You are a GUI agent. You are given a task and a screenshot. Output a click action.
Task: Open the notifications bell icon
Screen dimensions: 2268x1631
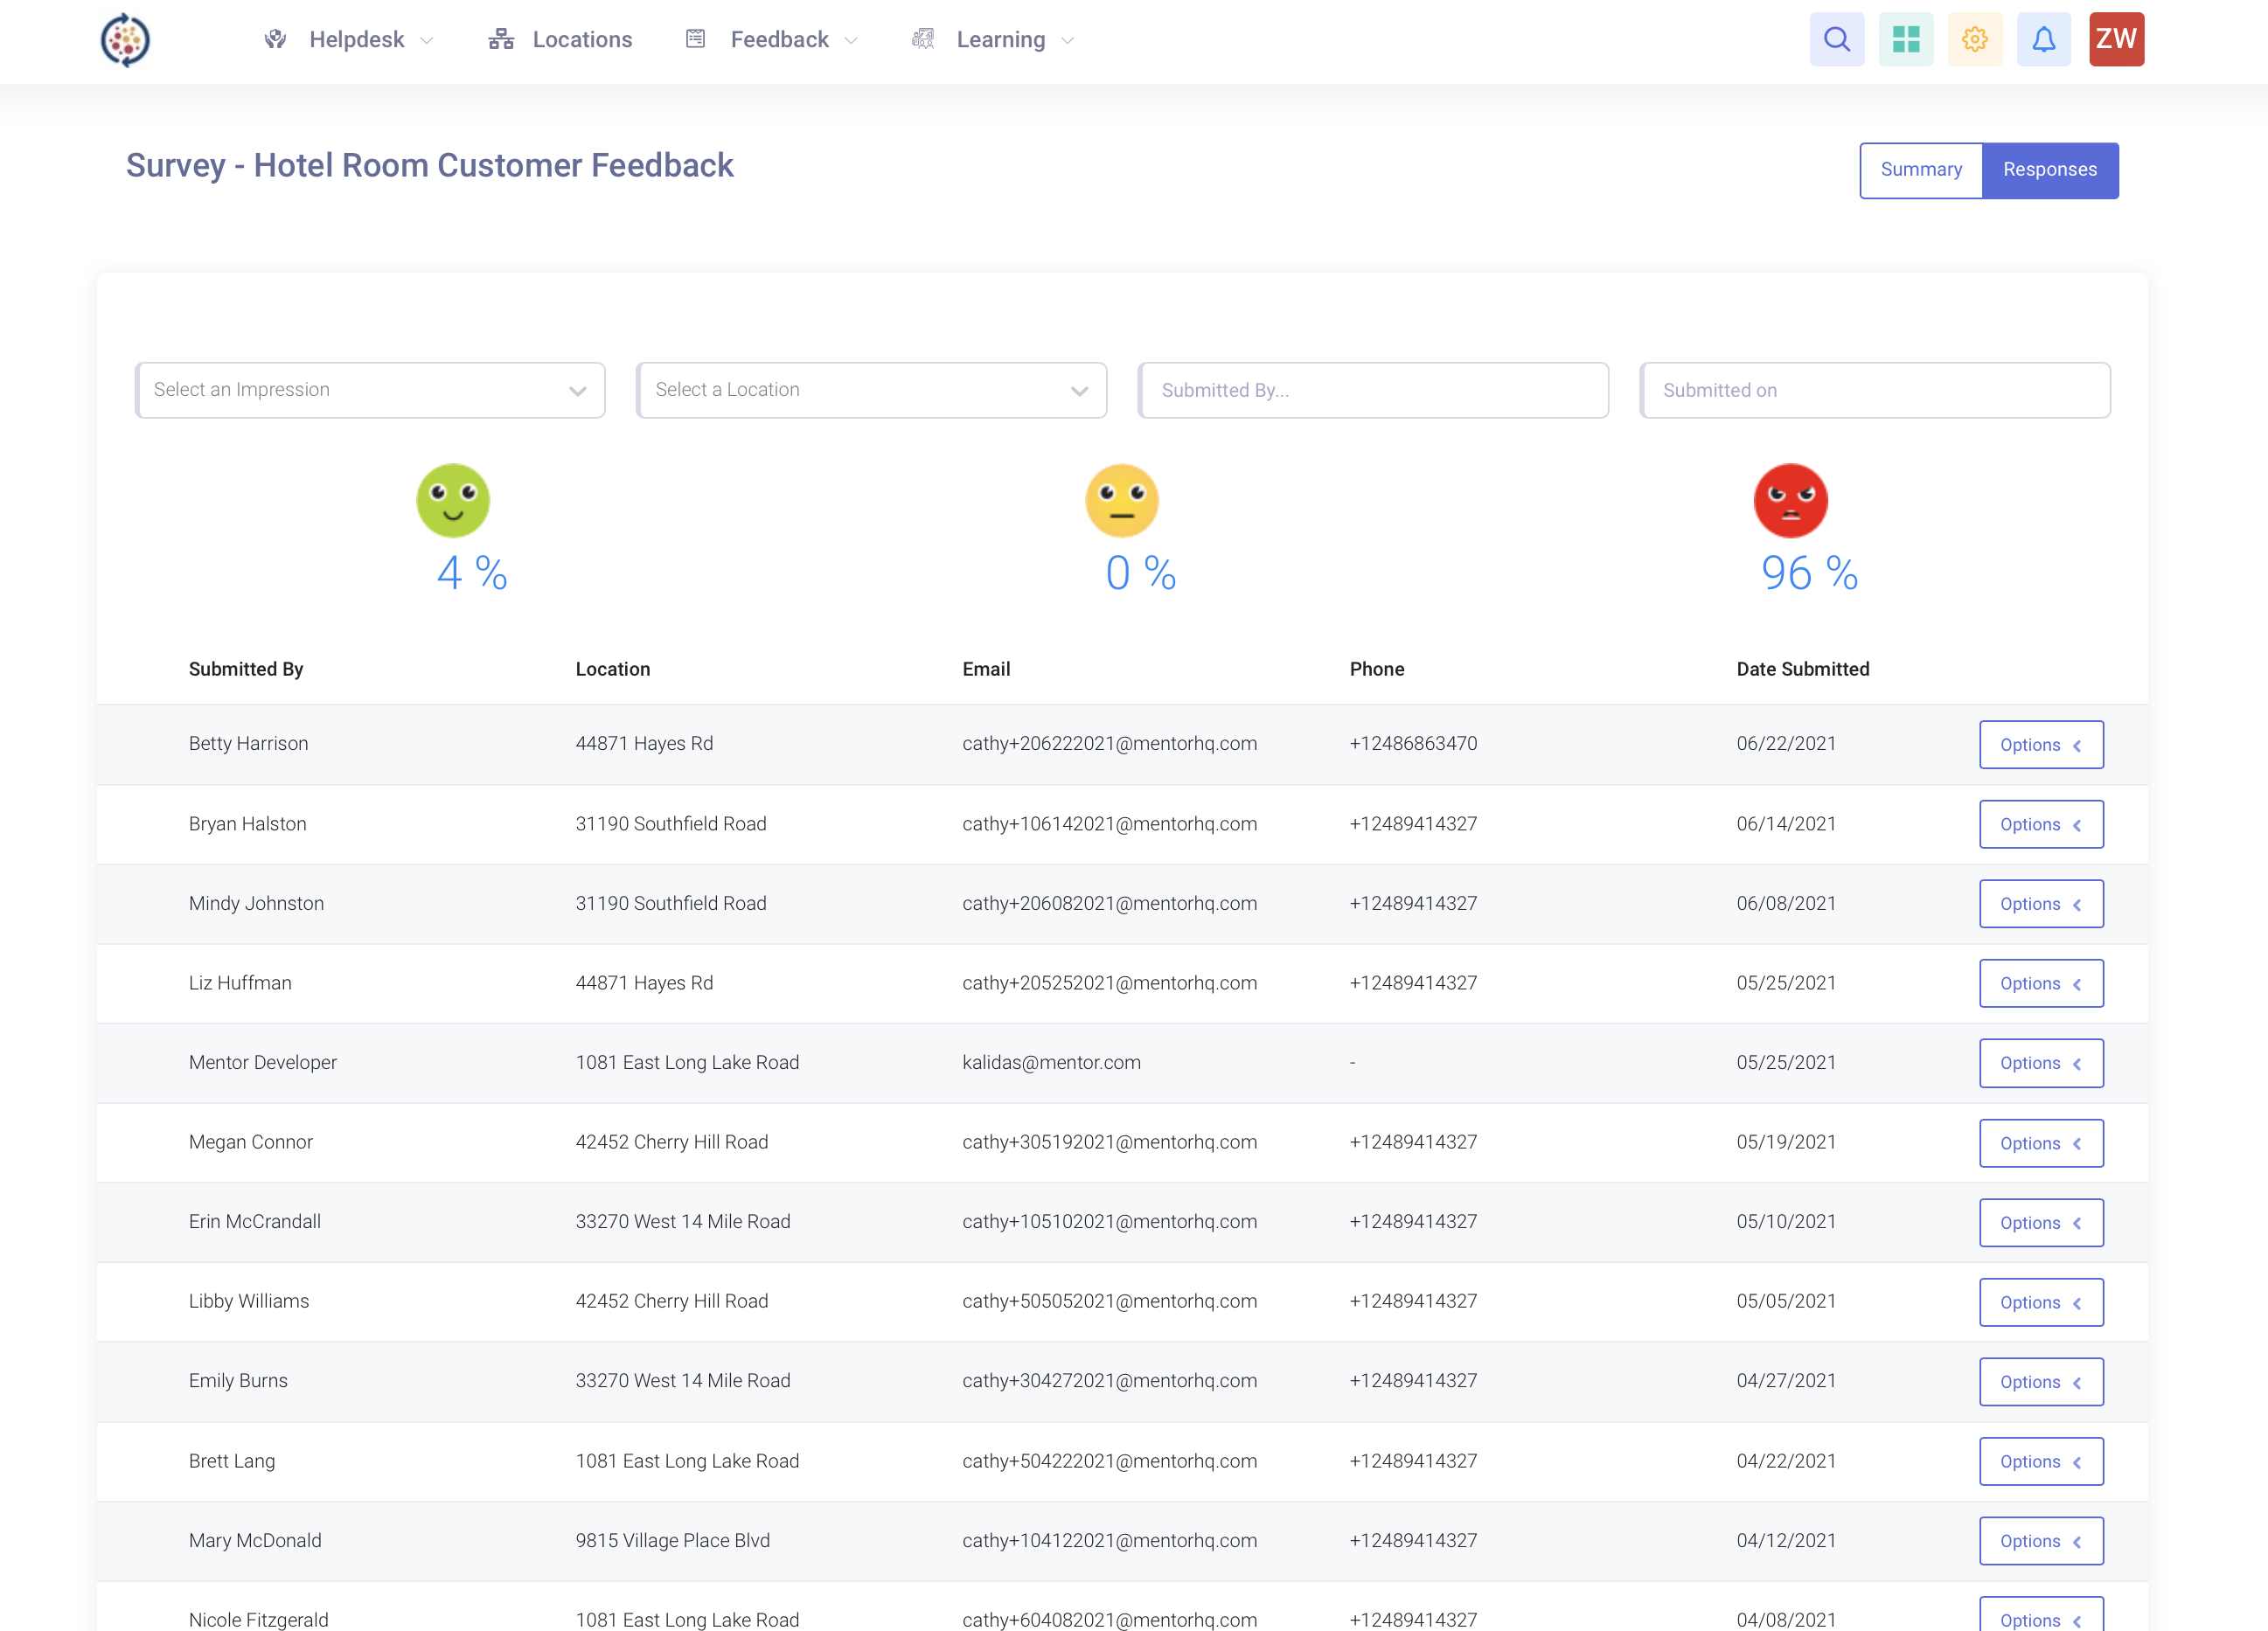point(2044,39)
